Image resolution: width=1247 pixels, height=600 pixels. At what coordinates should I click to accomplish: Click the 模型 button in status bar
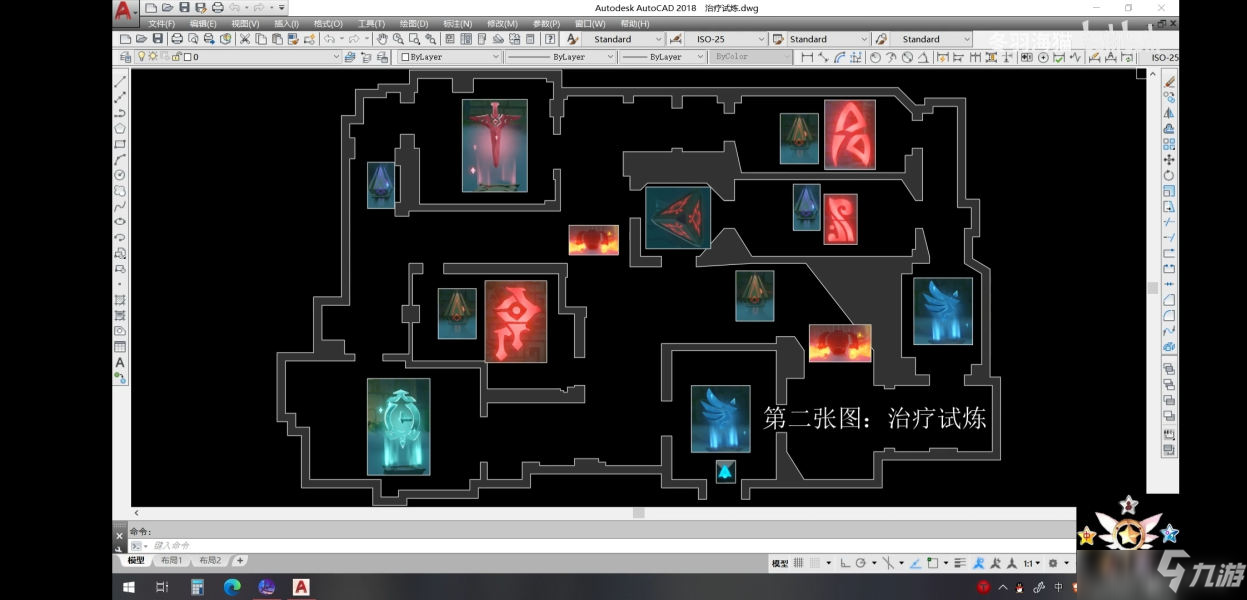tap(780, 563)
